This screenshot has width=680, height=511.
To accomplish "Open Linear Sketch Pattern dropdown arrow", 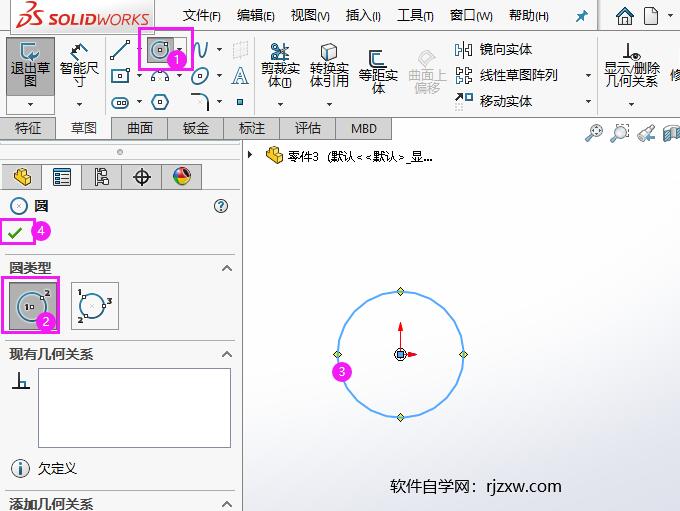I will (x=588, y=75).
